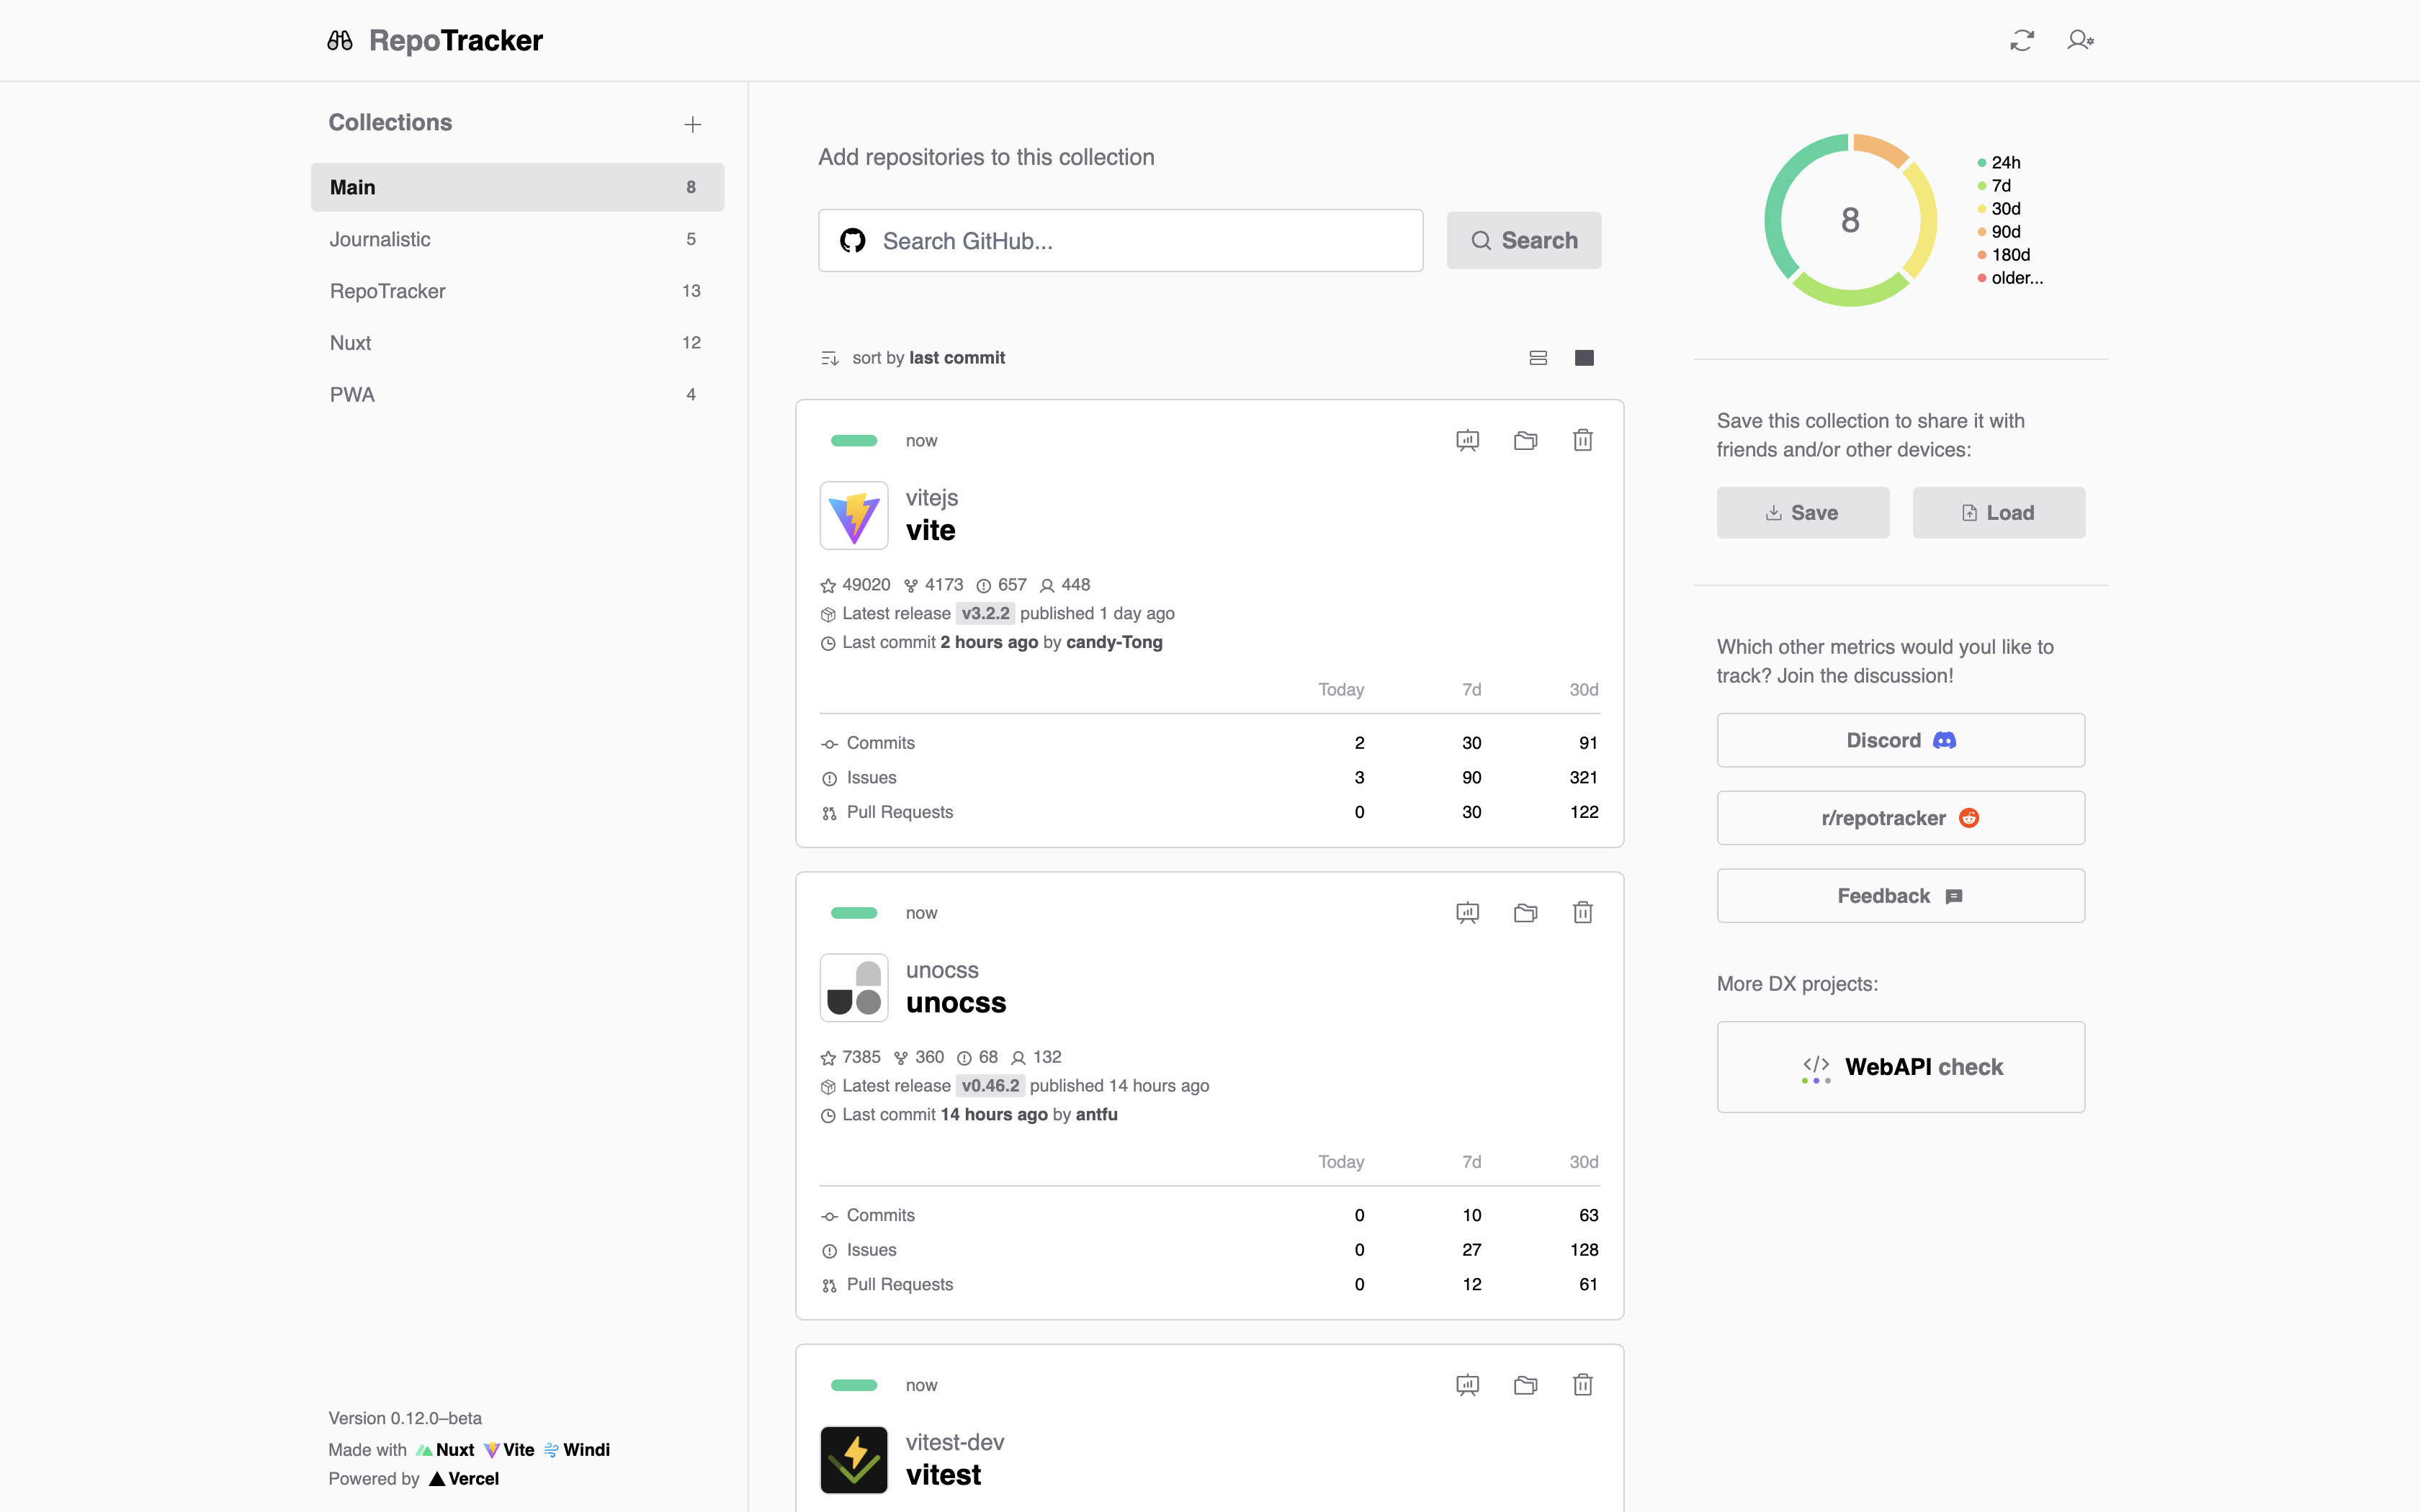
Task: Toggle the 24h legend item in chart
Action: (2000, 162)
